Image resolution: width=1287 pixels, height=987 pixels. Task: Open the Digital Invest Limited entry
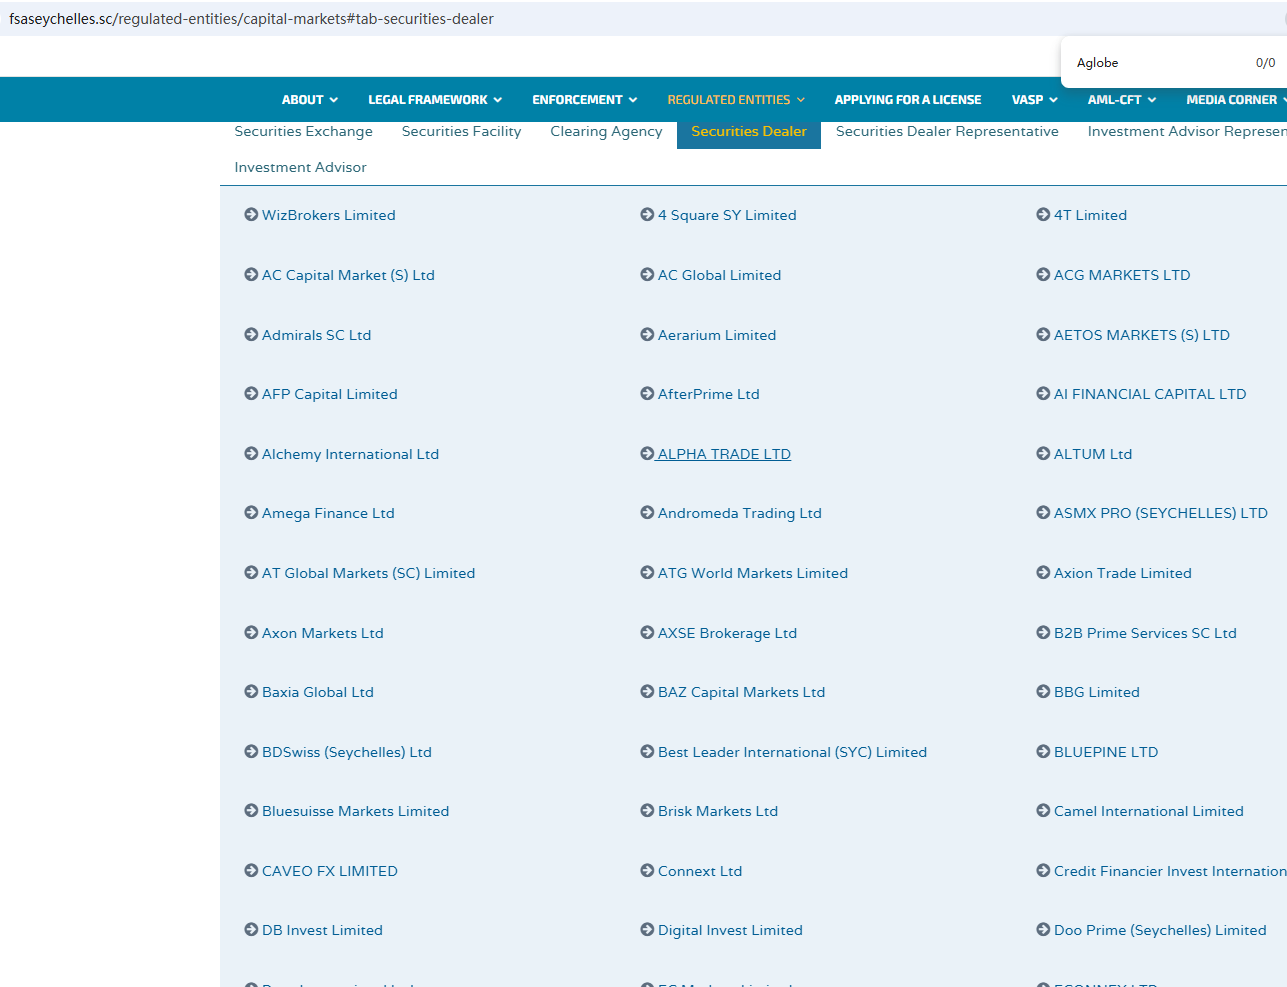(730, 930)
